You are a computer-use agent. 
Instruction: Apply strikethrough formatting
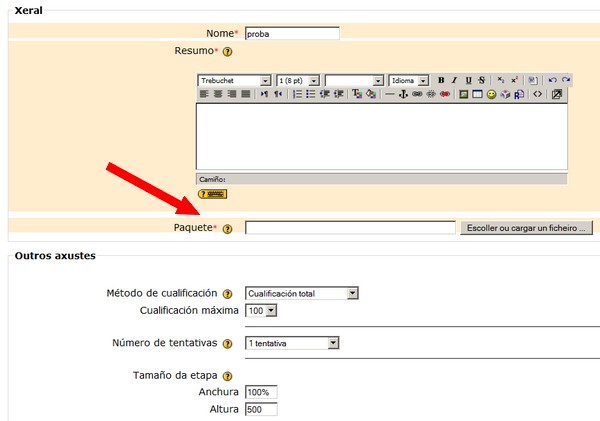pyautogui.click(x=482, y=80)
